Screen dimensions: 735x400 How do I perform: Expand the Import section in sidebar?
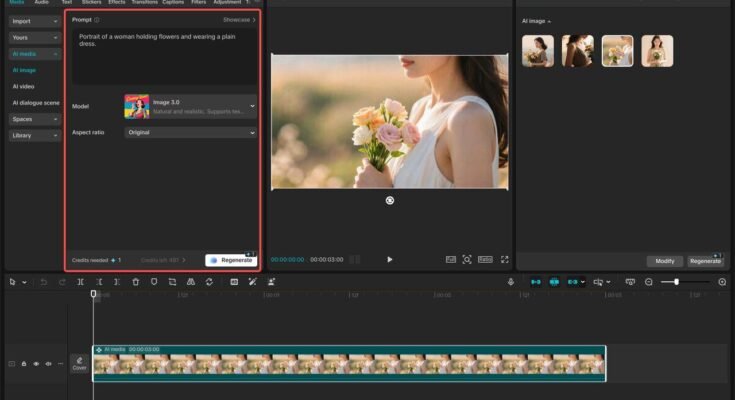pyautogui.click(x=34, y=21)
